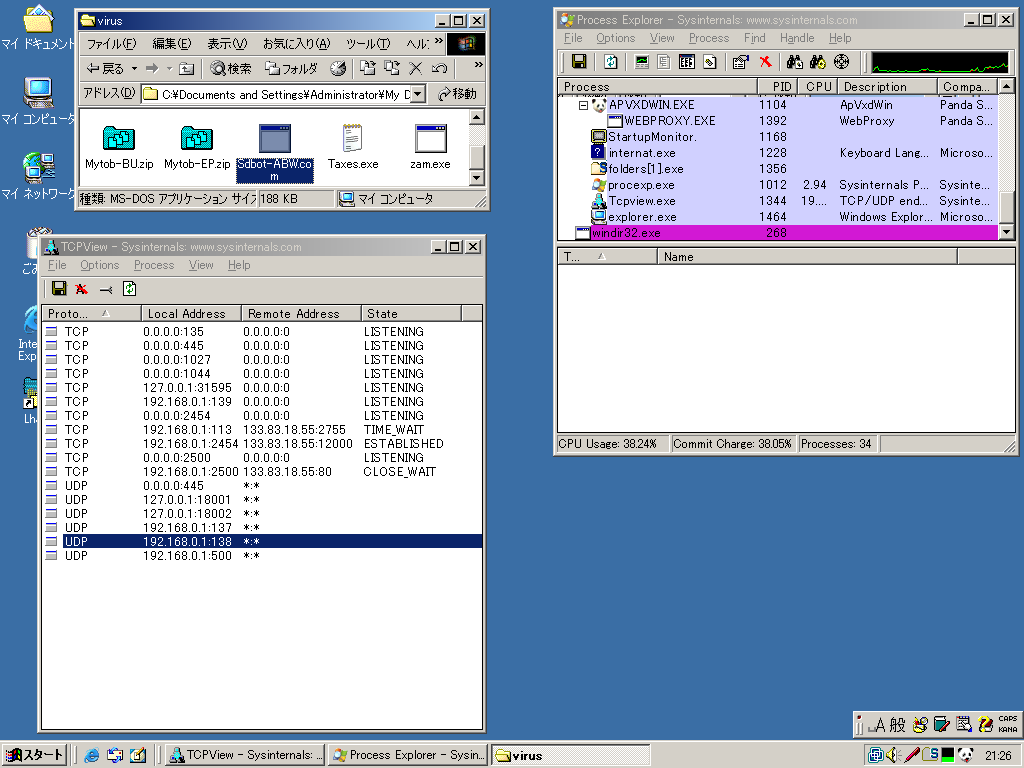Click the Properties icon in Process Explorer toolbar

(x=741, y=62)
